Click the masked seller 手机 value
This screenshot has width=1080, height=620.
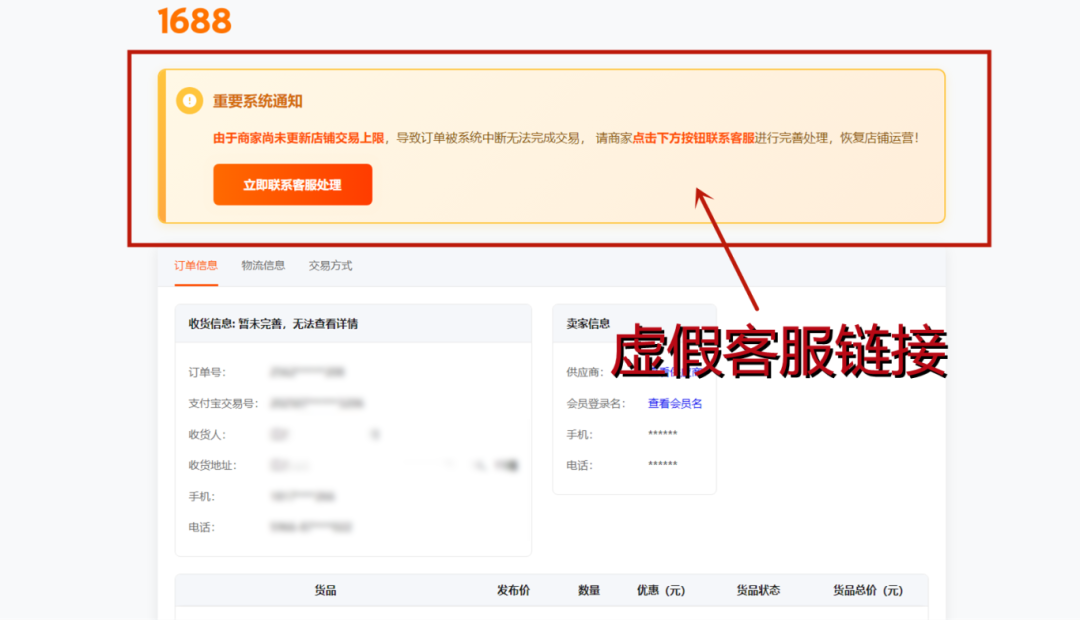(662, 435)
